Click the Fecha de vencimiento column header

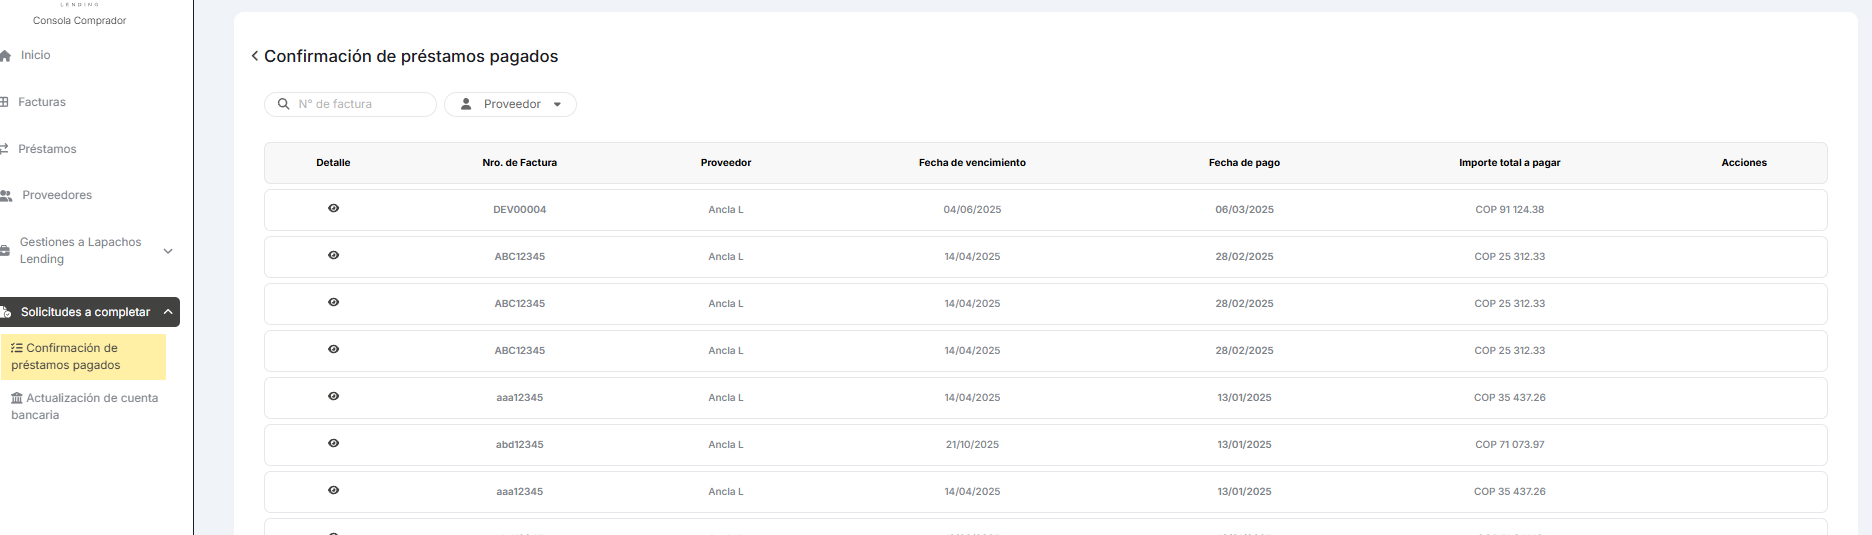click(x=972, y=163)
